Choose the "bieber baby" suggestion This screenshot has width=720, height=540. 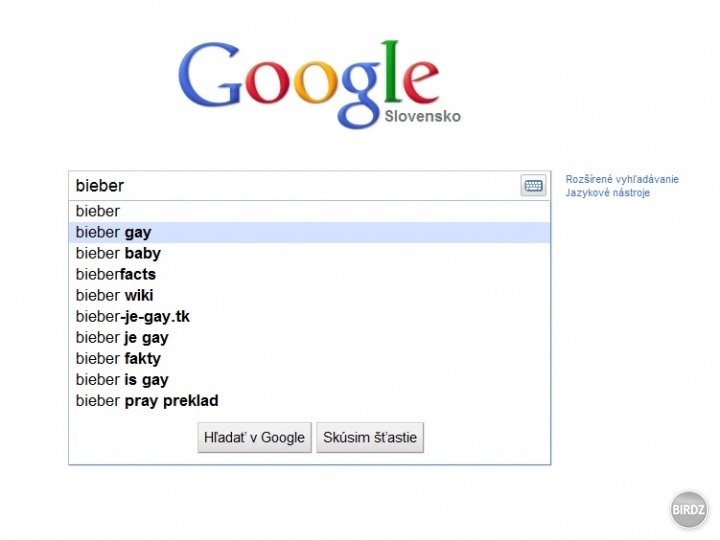coord(309,253)
